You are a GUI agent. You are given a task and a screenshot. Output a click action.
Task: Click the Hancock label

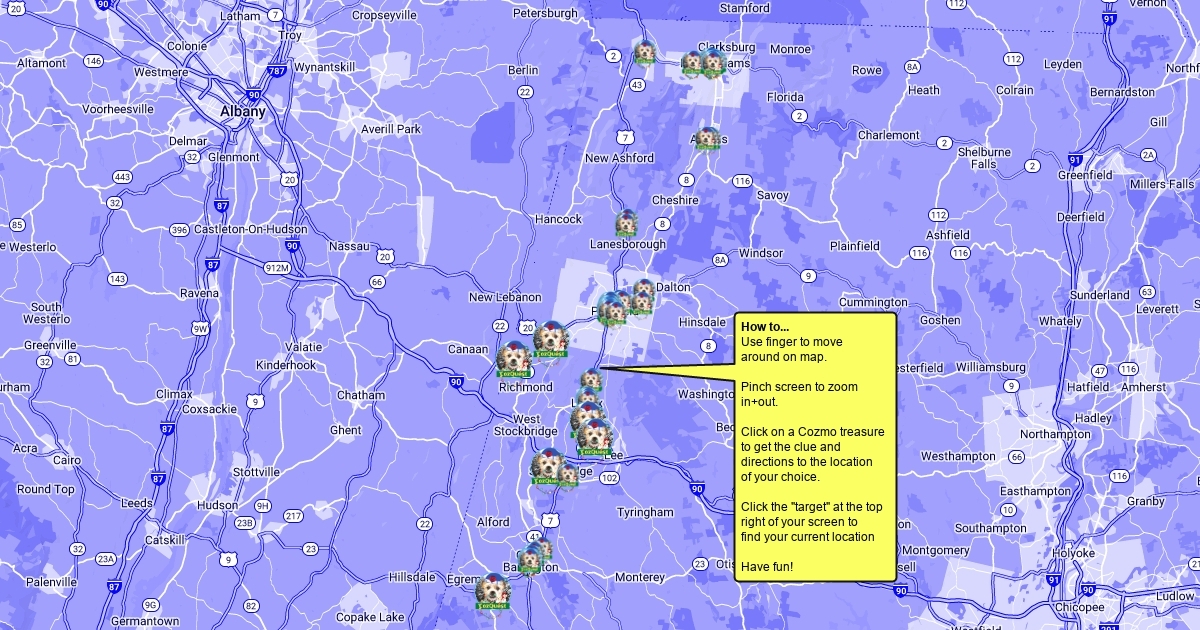point(558,219)
